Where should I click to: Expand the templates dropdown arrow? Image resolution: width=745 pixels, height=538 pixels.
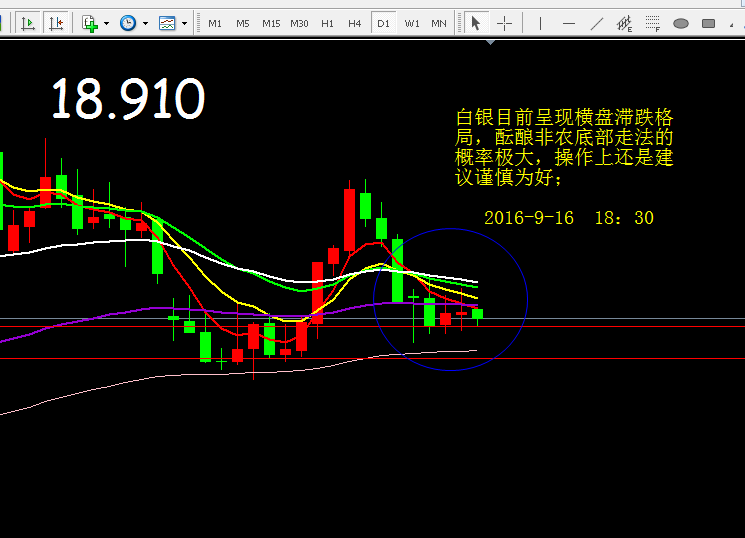(x=184, y=23)
